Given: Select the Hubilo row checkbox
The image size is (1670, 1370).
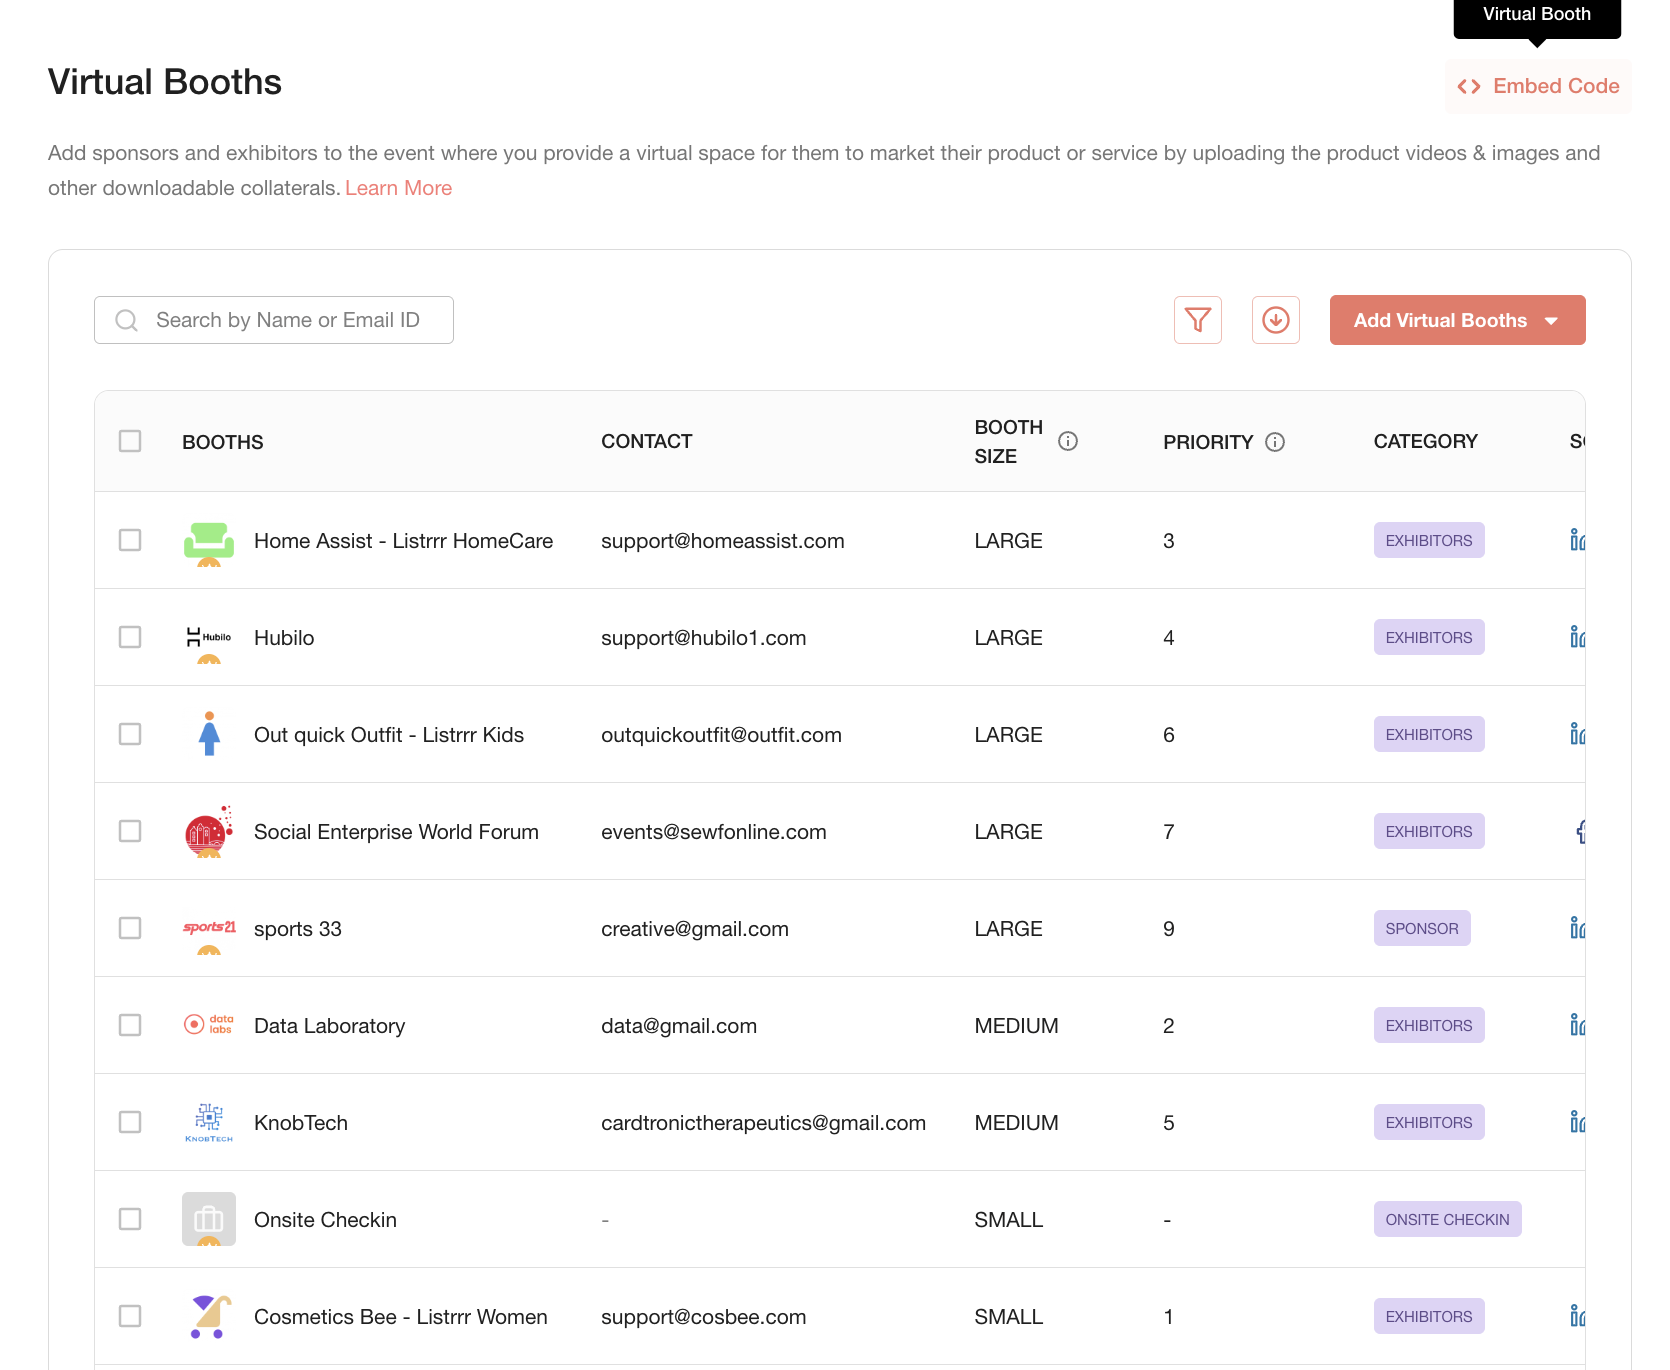Looking at the screenshot, I should 130,637.
